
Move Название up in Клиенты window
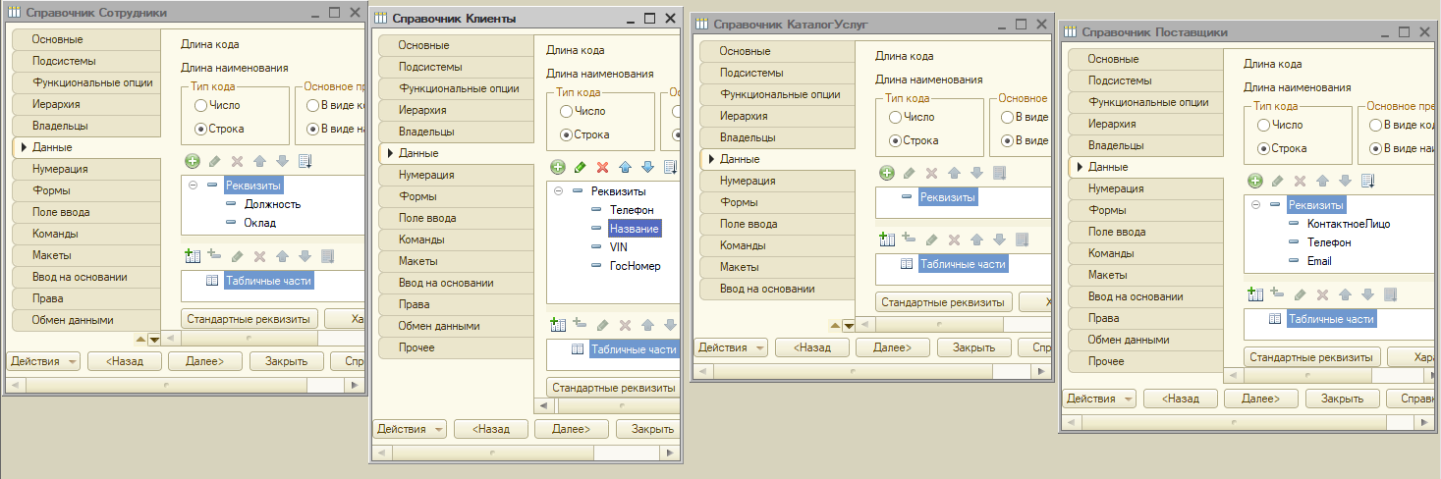(x=625, y=167)
